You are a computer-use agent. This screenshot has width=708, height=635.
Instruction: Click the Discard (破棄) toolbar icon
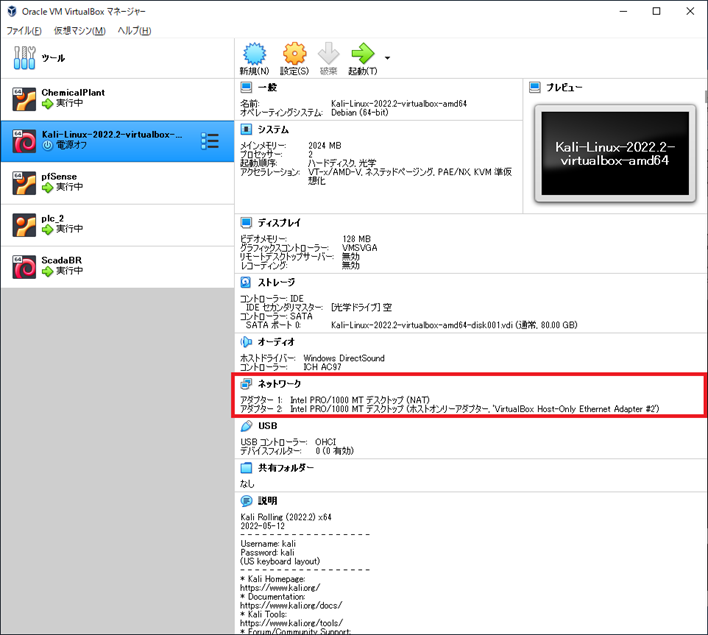328,54
